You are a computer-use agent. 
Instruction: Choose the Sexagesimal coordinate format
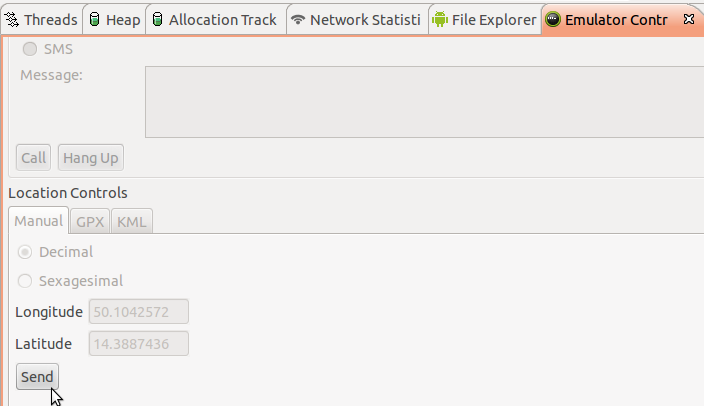coord(25,281)
